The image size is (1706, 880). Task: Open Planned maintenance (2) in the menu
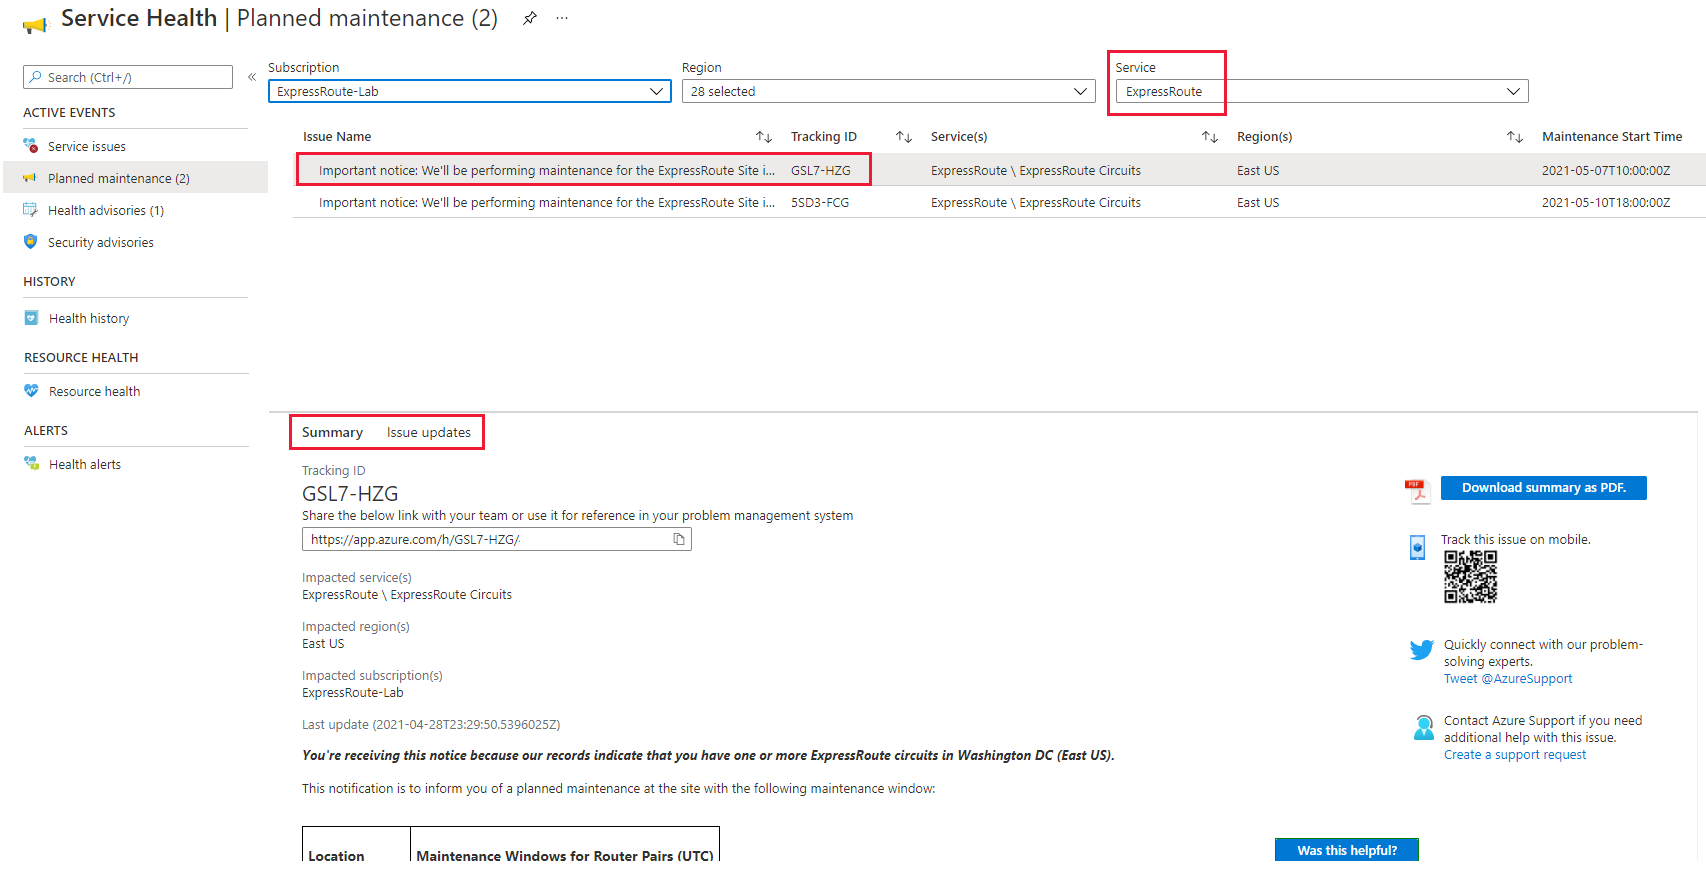coord(136,178)
